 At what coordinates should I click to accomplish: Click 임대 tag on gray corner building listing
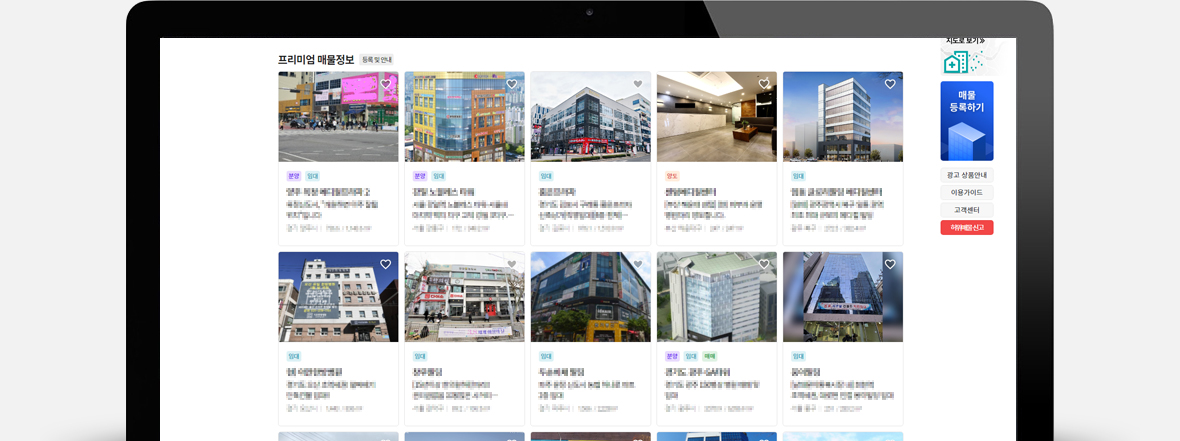[546, 176]
